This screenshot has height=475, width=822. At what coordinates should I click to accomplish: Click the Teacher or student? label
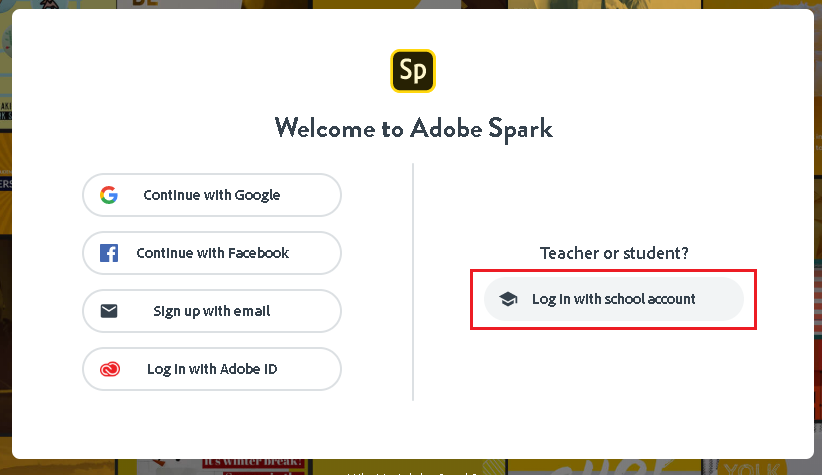click(614, 253)
